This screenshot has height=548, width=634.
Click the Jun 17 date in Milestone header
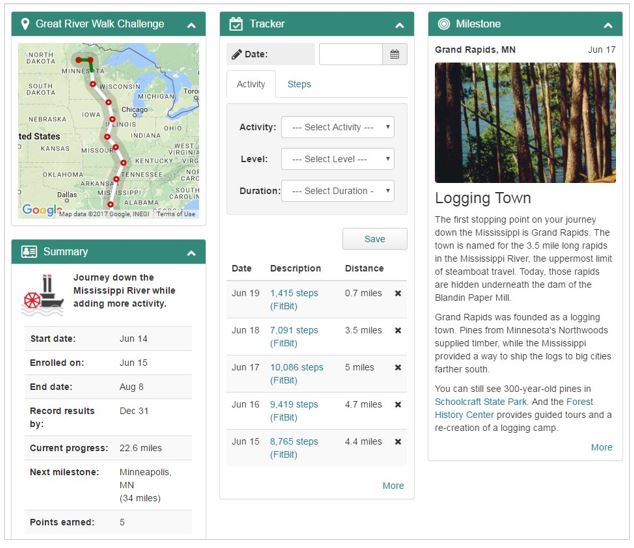coord(602,50)
